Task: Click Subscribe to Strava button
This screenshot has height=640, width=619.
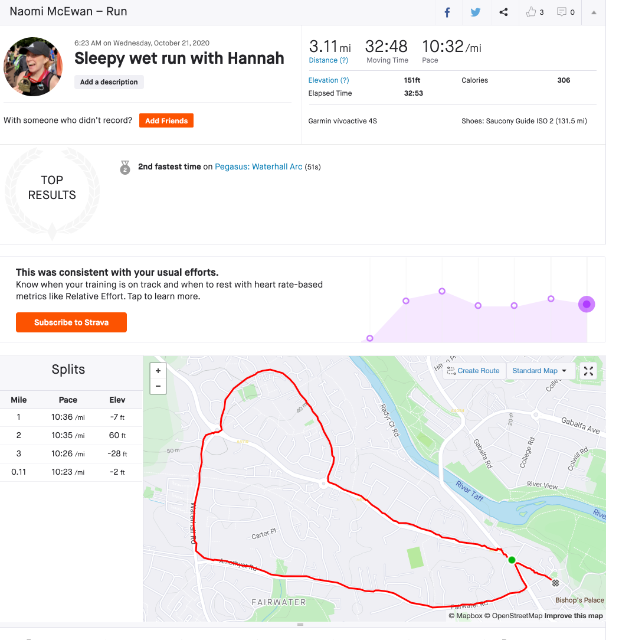Action: click(x=71, y=322)
